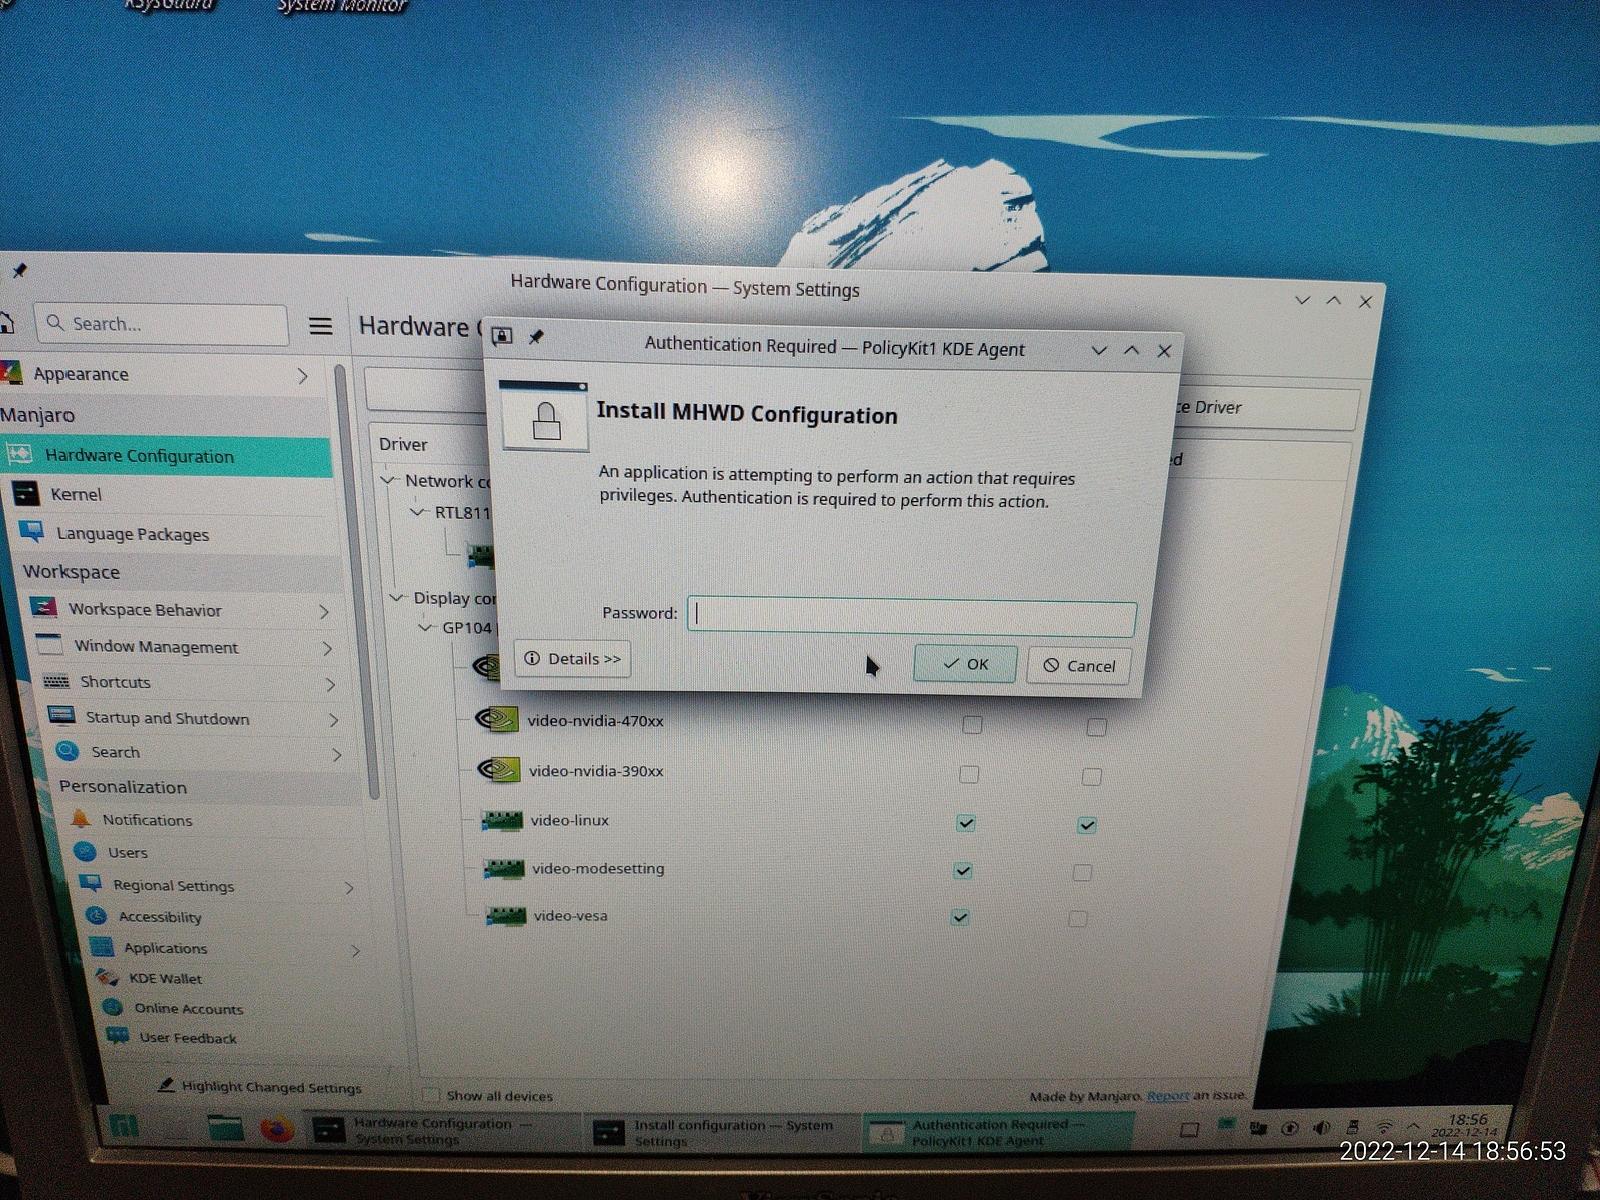Show authentication Details

[573, 658]
